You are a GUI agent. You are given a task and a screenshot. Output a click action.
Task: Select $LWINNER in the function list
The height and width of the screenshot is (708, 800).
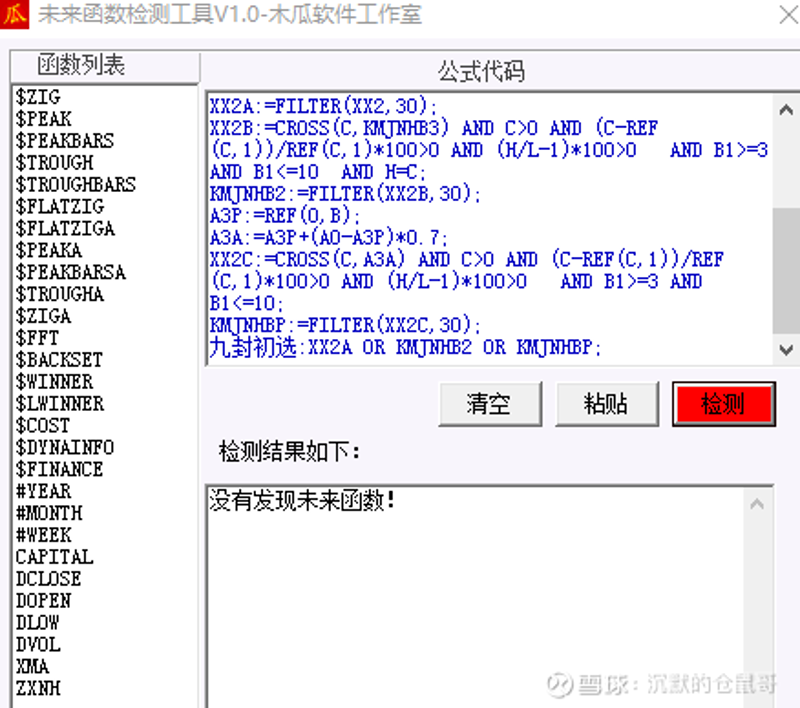(x=60, y=404)
